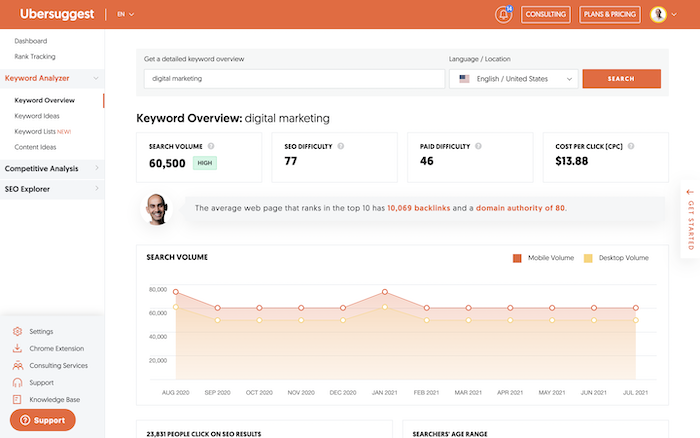Image resolution: width=700 pixels, height=438 pixels.
Task: Open the English / United States dropdown
Action: tap(514, 79)
